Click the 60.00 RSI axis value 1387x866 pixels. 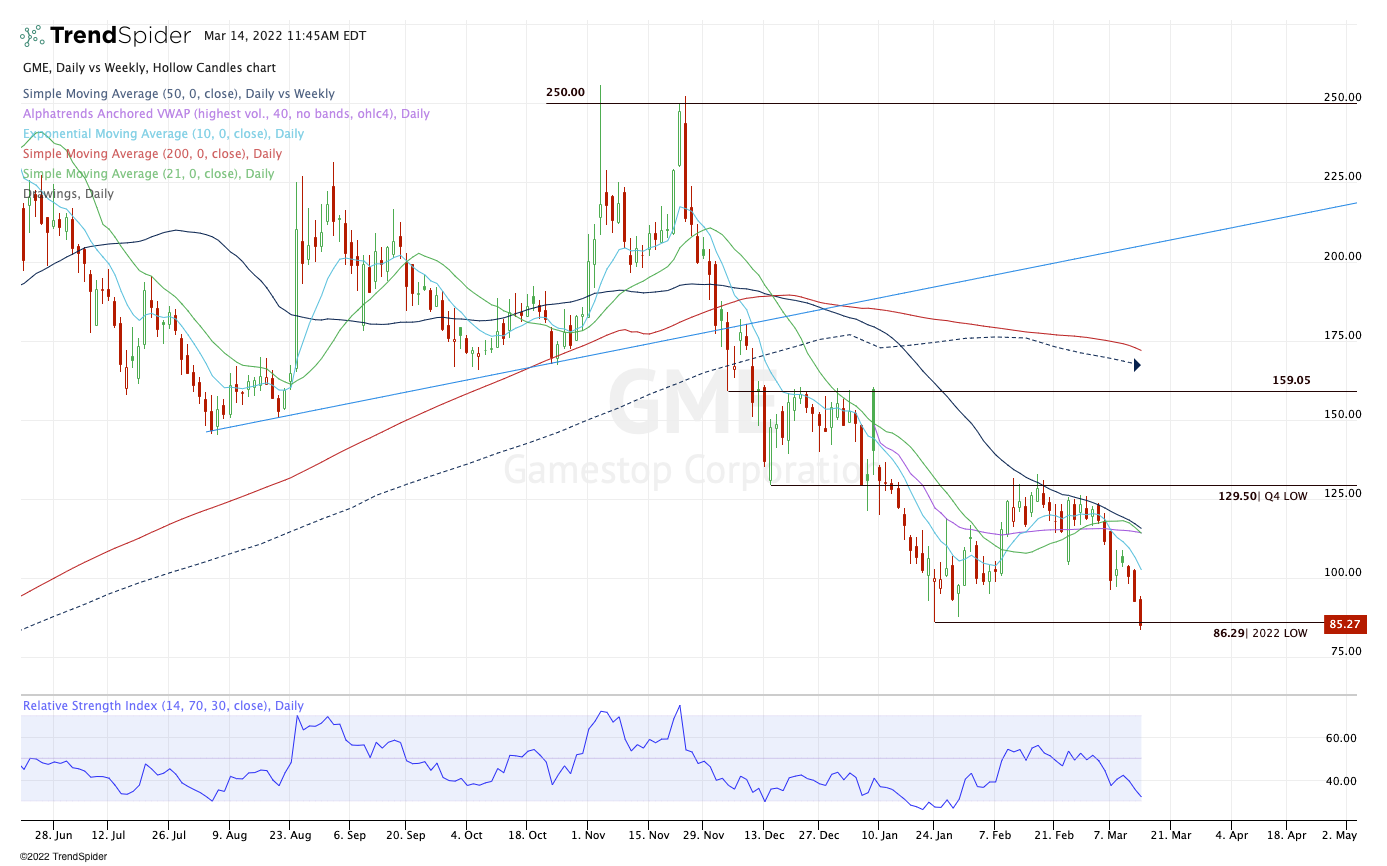click(x=1339, y=738)
